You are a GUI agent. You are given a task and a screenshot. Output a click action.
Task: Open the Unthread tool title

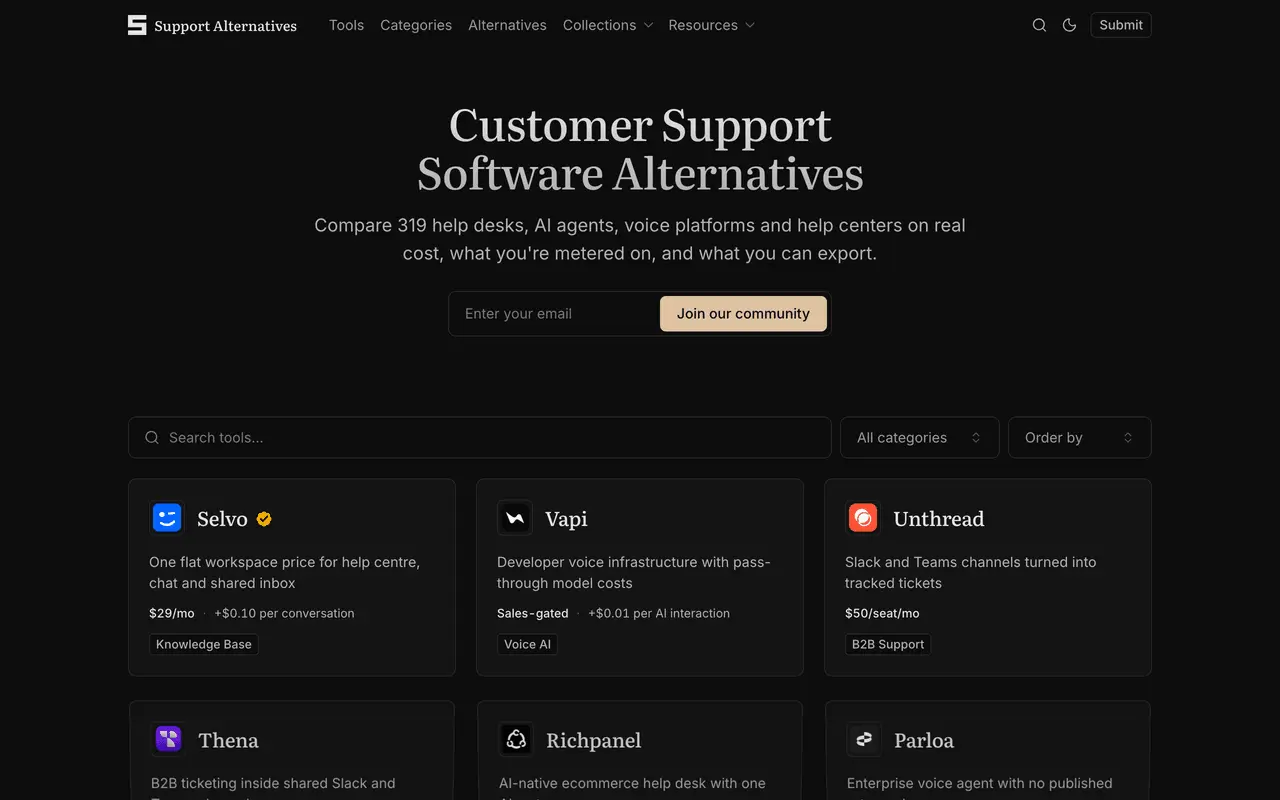[939, 519]
